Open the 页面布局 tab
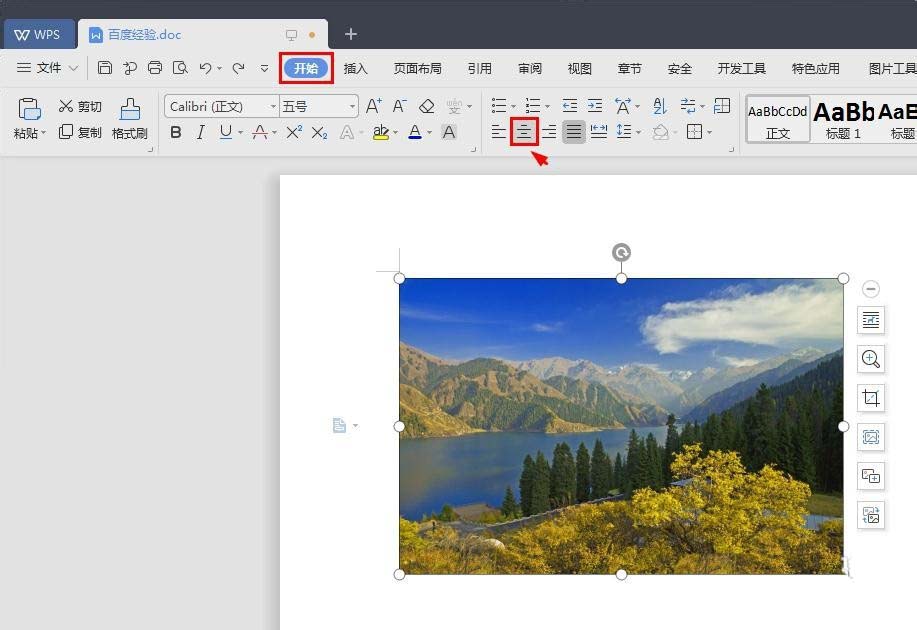The height and width of the screenshot is (630, 917). click(417, 68)
